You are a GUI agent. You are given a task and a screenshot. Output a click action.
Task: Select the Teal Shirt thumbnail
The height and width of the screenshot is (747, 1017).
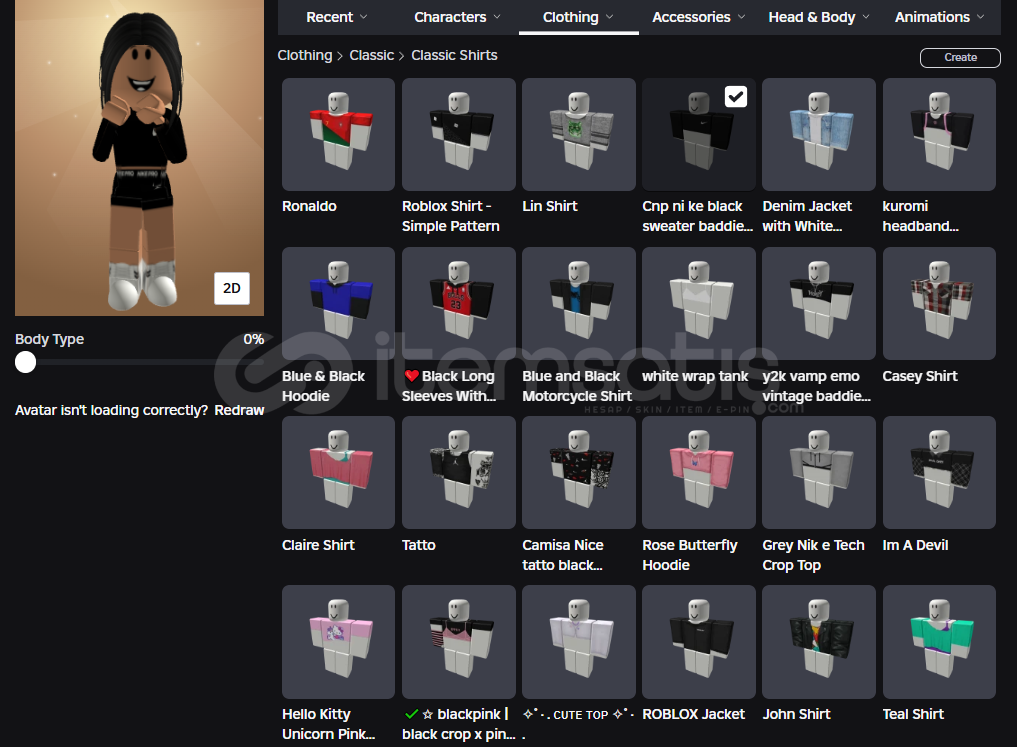point(939,642)
